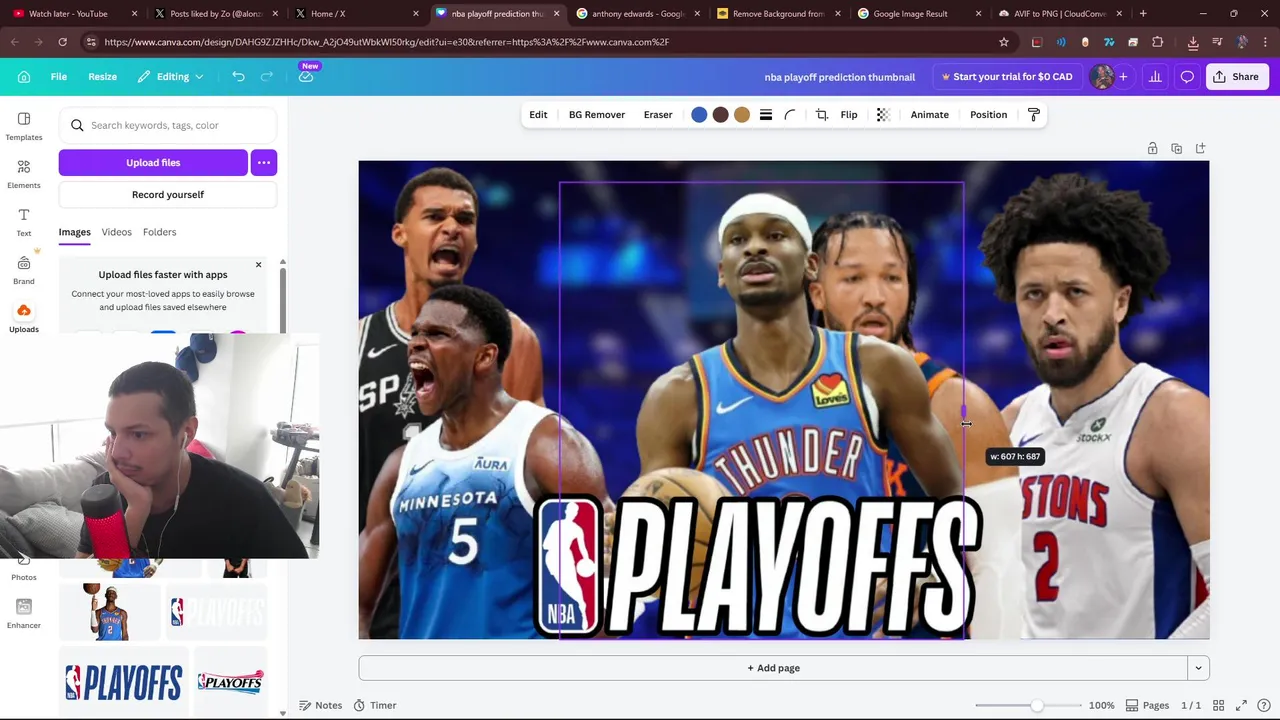Open the File menu
Screen dimensions: 1280x720
pos(59,77)
